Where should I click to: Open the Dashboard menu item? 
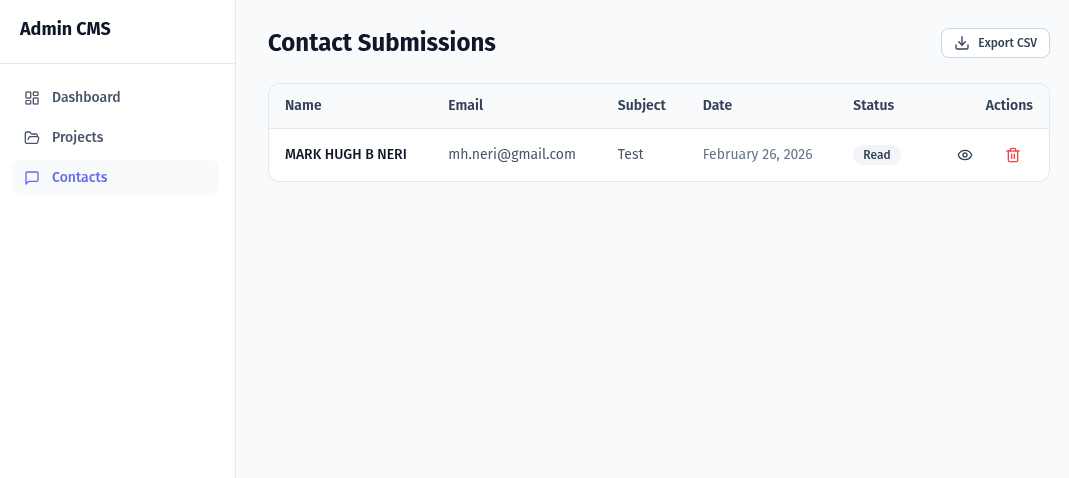coord(86,98)
